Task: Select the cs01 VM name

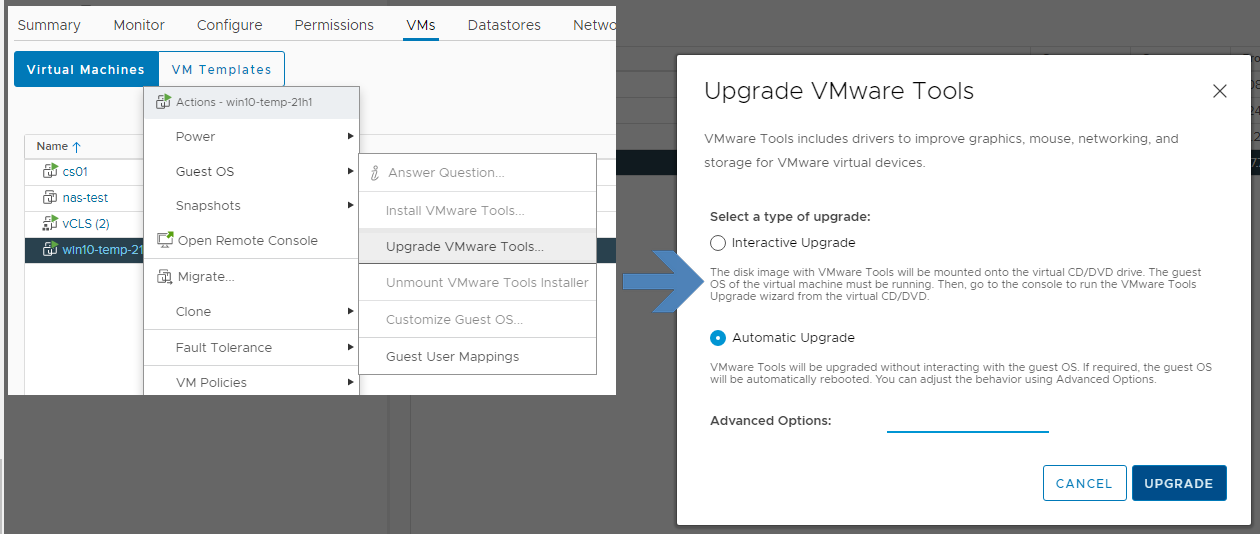Action: 75,171
